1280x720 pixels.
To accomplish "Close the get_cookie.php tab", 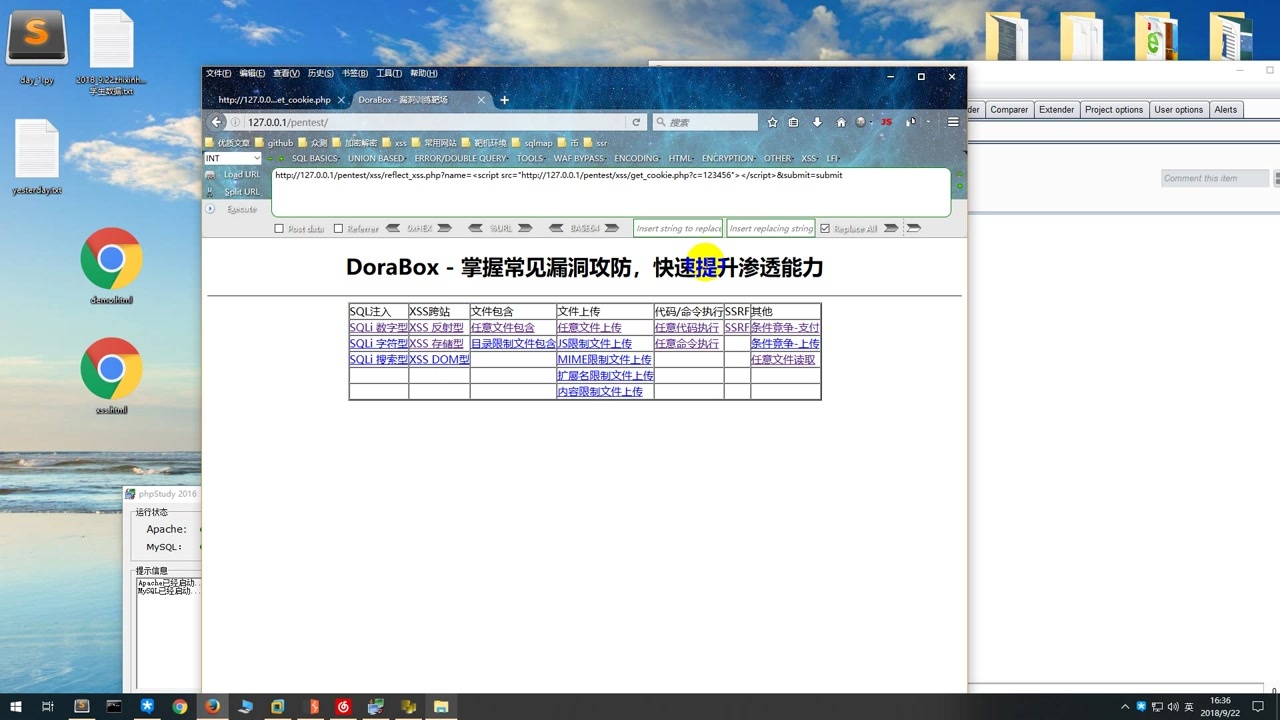I will [341, 100].
